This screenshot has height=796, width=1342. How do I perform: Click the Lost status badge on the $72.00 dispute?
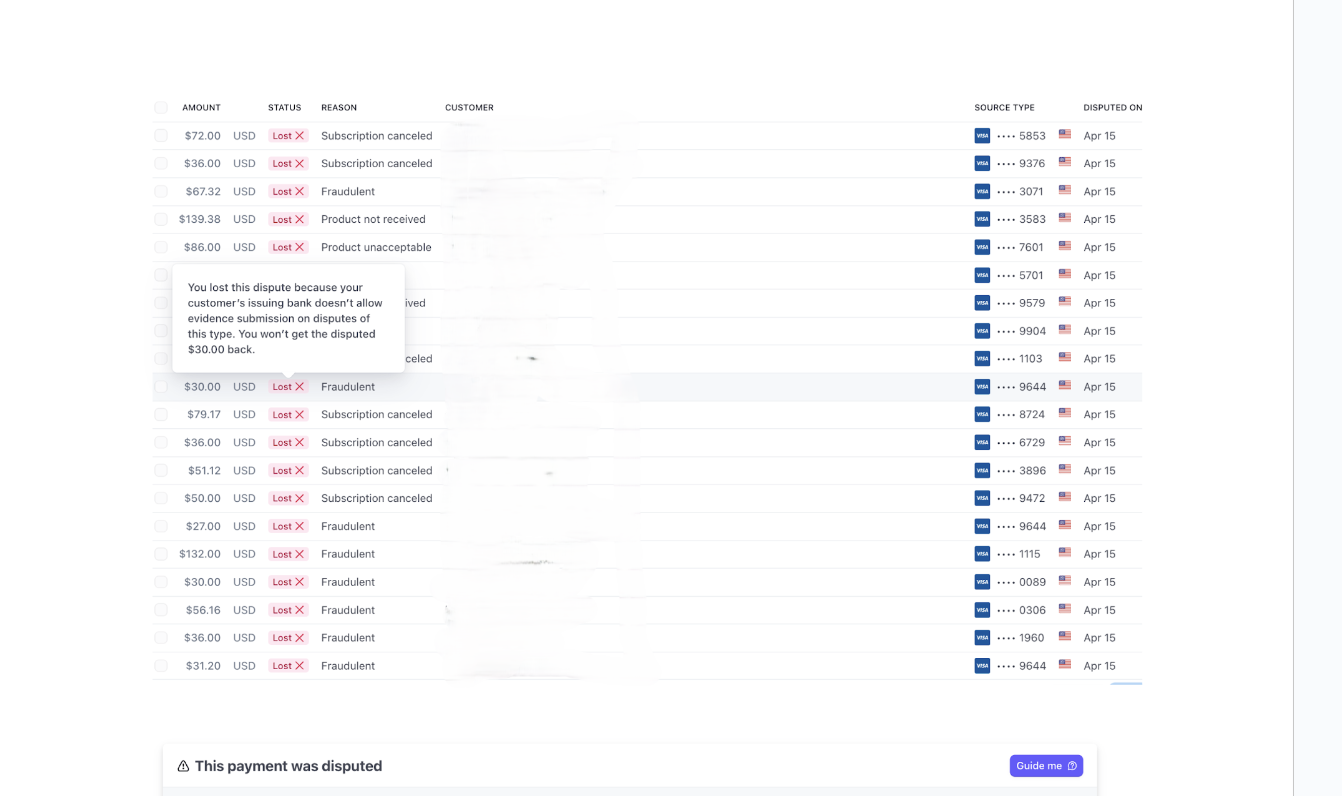[x=288, y=136]
